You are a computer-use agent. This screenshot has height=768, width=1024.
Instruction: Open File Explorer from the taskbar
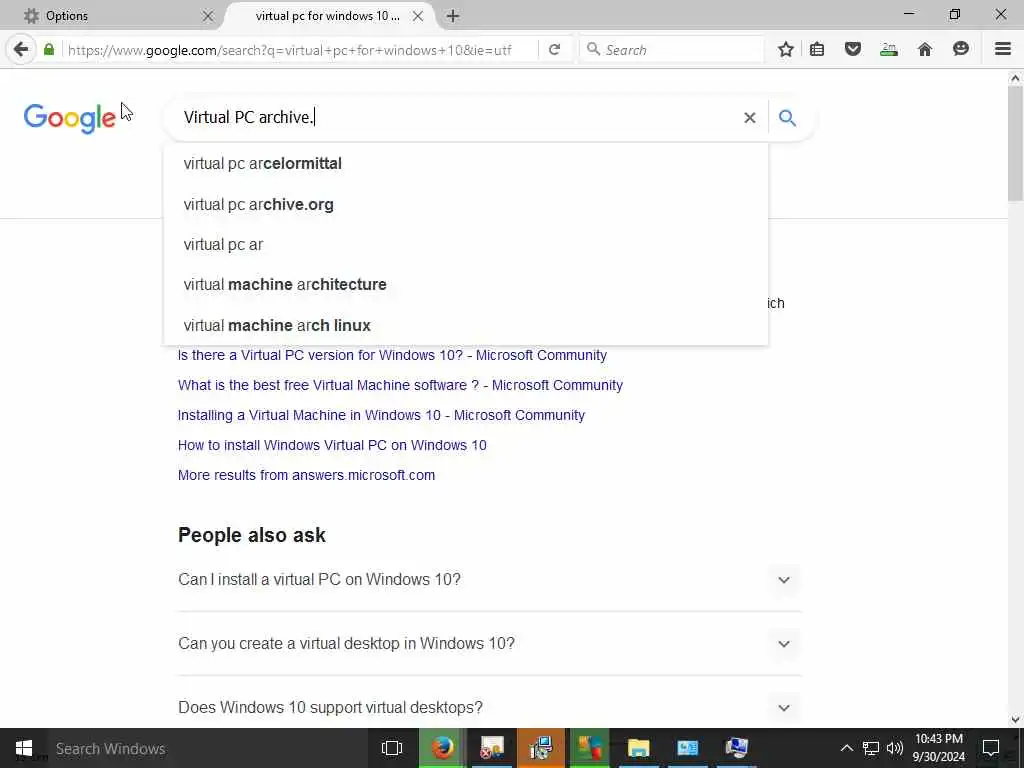tap(638, 748)
